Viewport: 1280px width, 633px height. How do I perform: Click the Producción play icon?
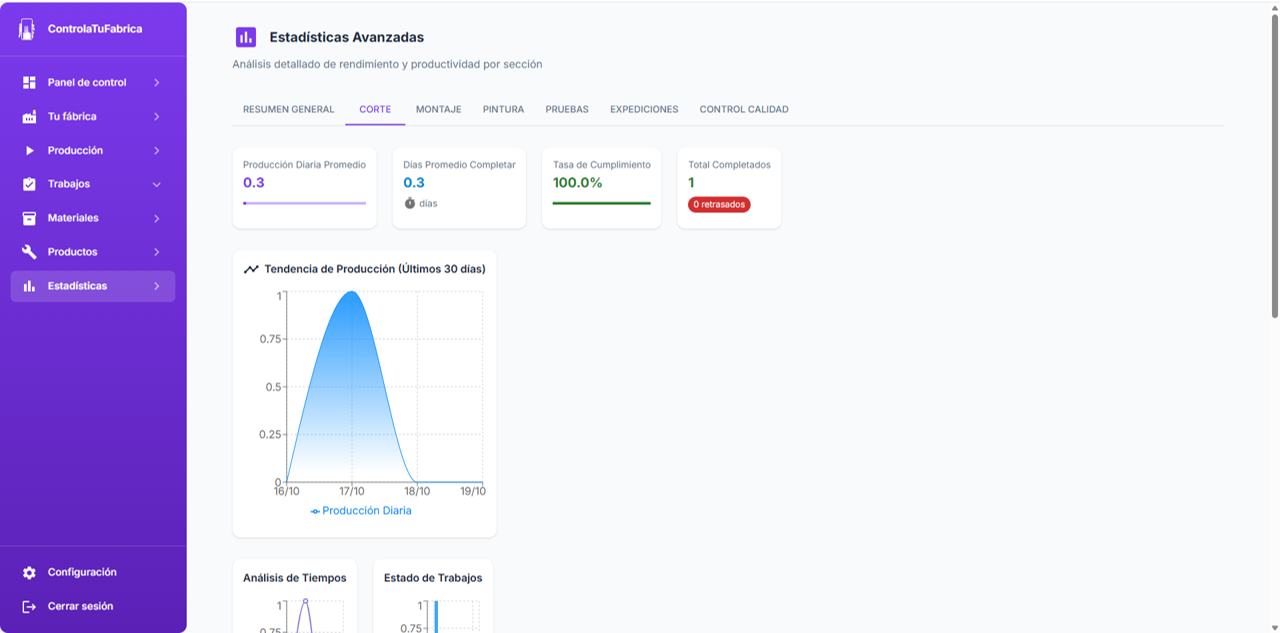(x=31, y=150)
